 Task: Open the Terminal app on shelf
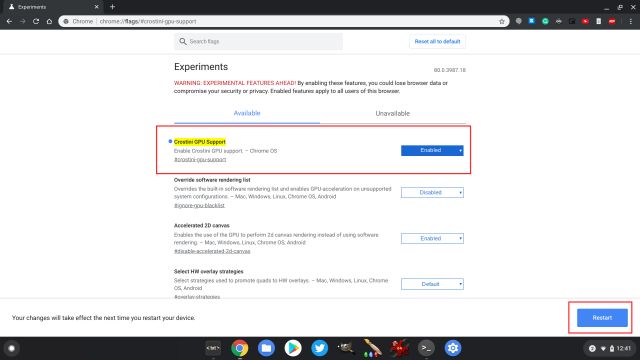pos(426,348)
